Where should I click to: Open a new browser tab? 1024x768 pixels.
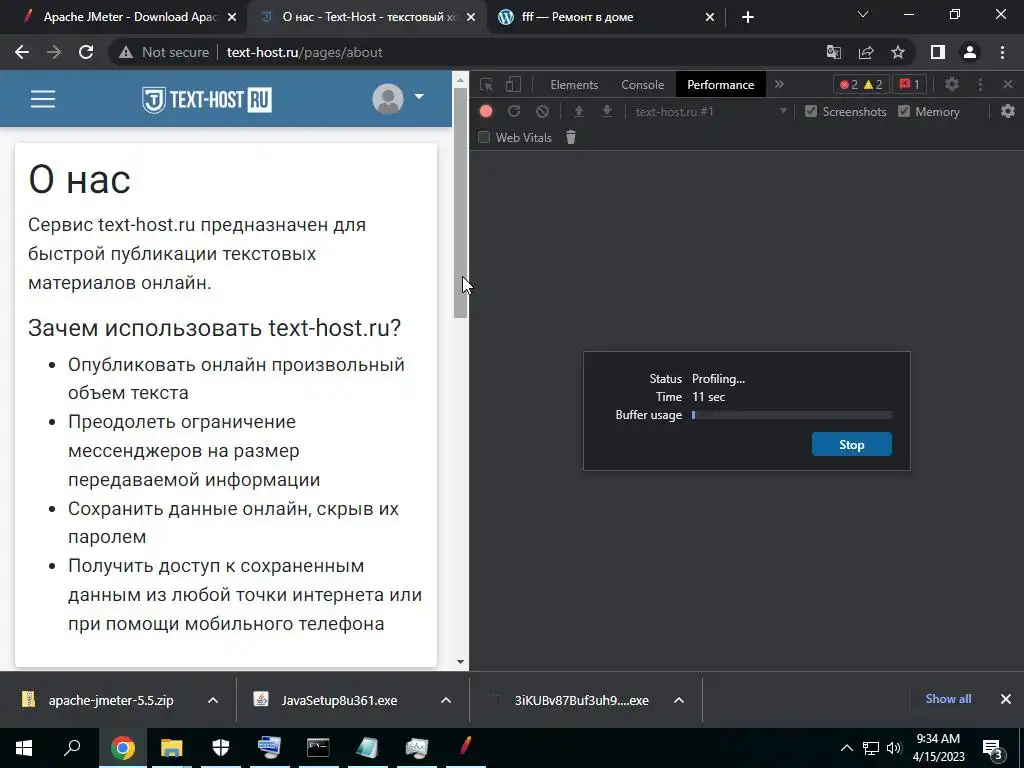[x=748, y=18]
